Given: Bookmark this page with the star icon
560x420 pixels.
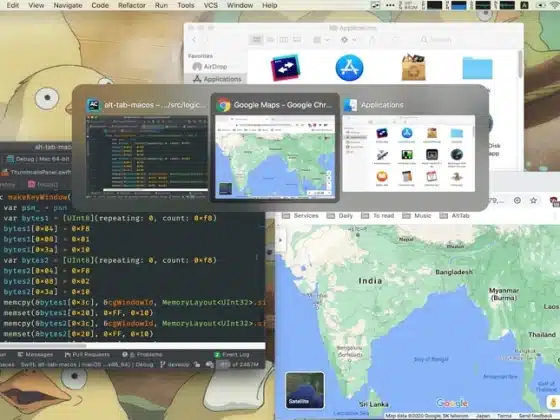Looking at the screenshot, I should (533, 201).
